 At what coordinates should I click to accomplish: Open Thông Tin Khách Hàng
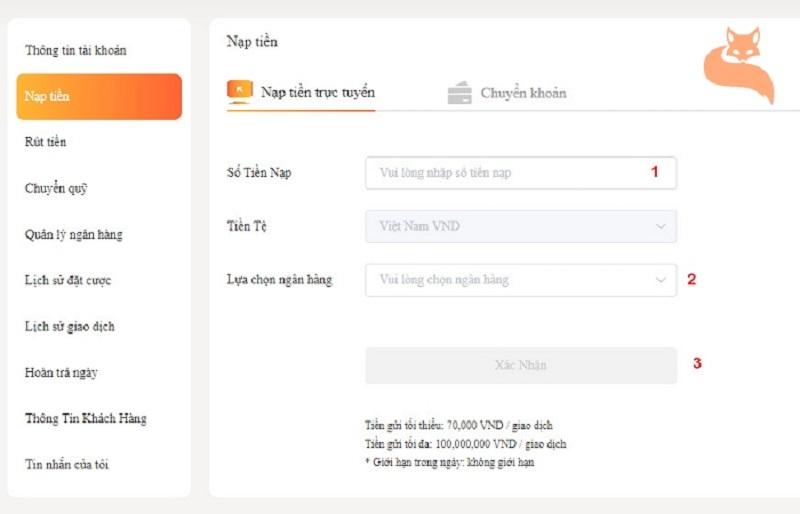86,419
